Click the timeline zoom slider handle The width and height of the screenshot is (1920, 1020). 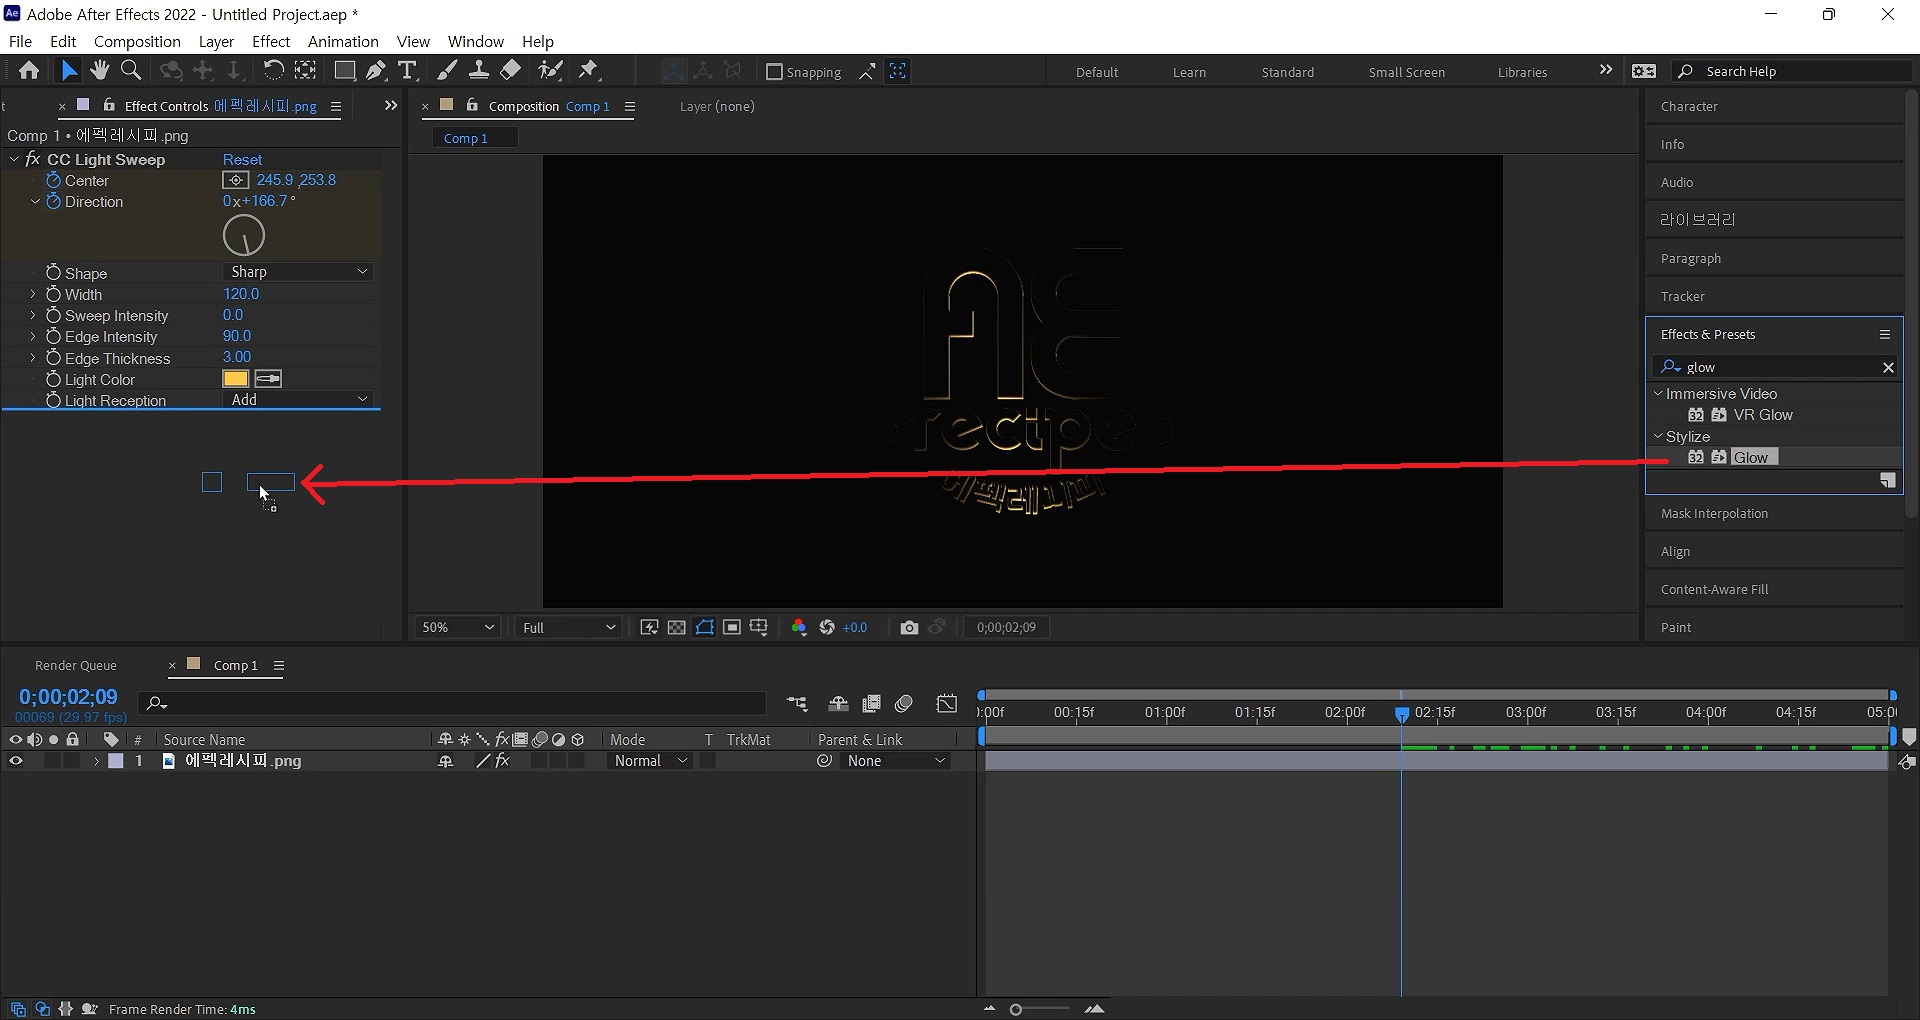(1016, 1010)
